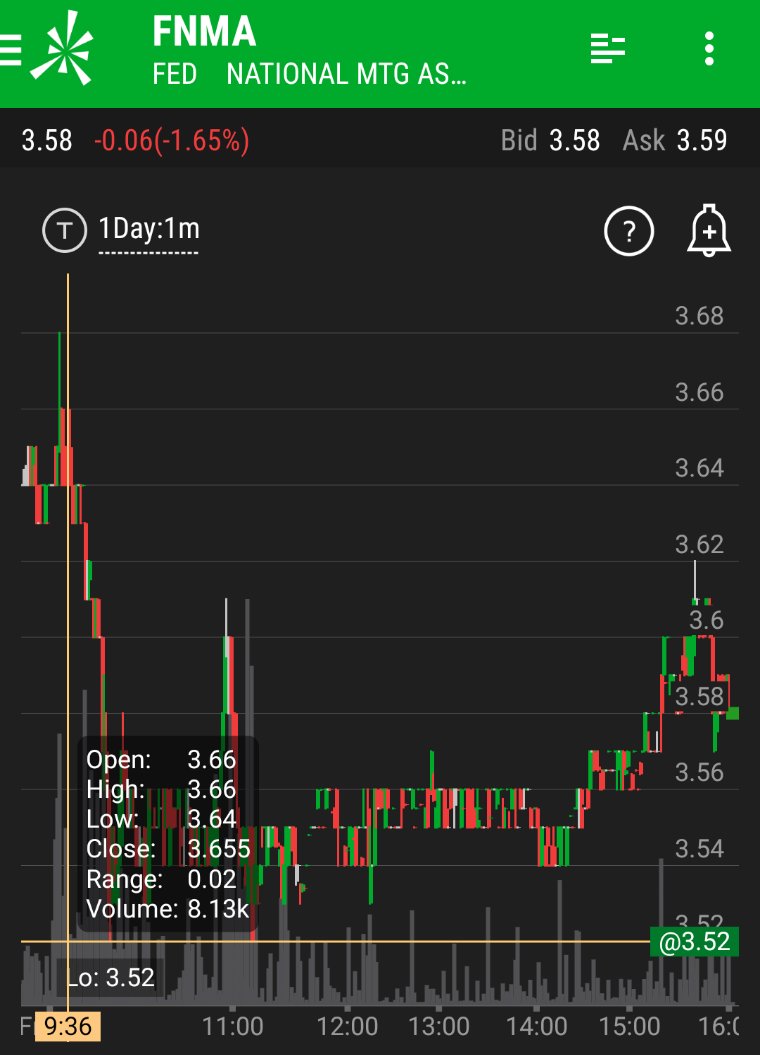Tap the 13:00 time axis label

click(439, 1027)
